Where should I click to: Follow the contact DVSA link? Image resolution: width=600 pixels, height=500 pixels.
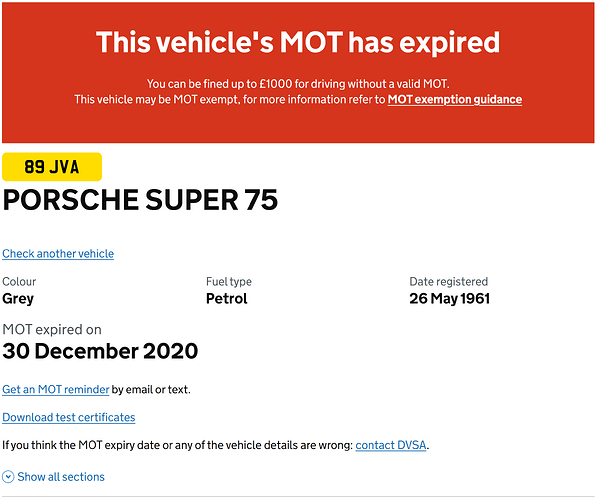coord(391,445)
